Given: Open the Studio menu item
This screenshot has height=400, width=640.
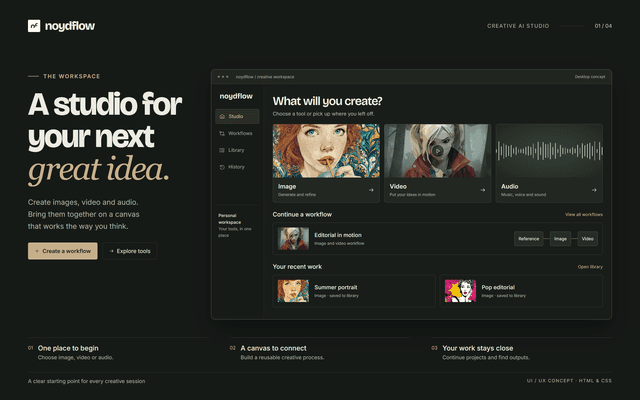Looking at the screenshot, I should [237, 116].
